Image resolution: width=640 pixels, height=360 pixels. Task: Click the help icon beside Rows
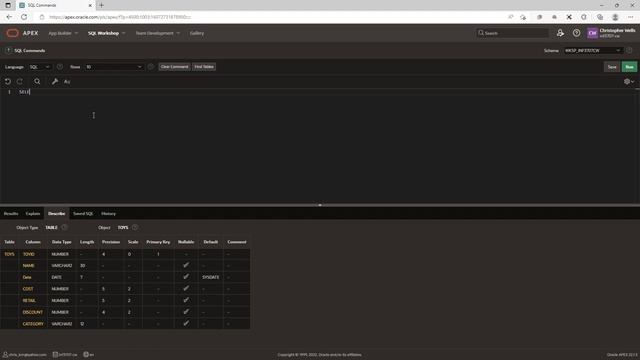coord(151,67)
